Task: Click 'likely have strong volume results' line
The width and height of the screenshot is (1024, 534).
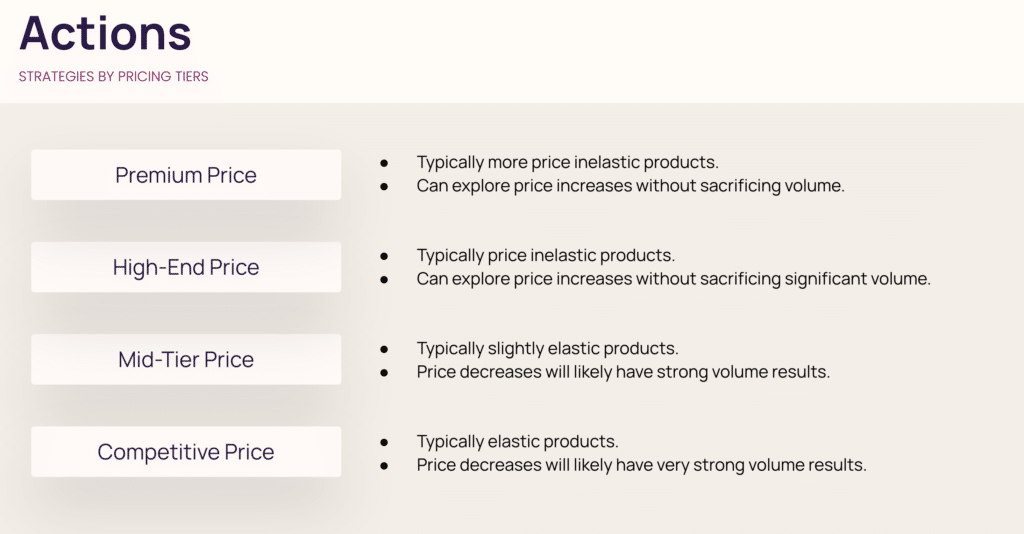Action: 623,372
